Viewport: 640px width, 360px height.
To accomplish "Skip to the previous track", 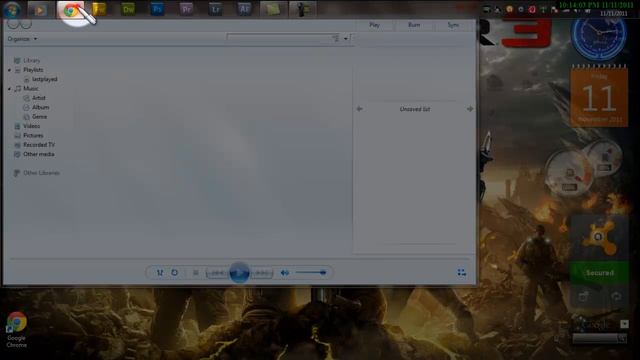I will [217, 273].
